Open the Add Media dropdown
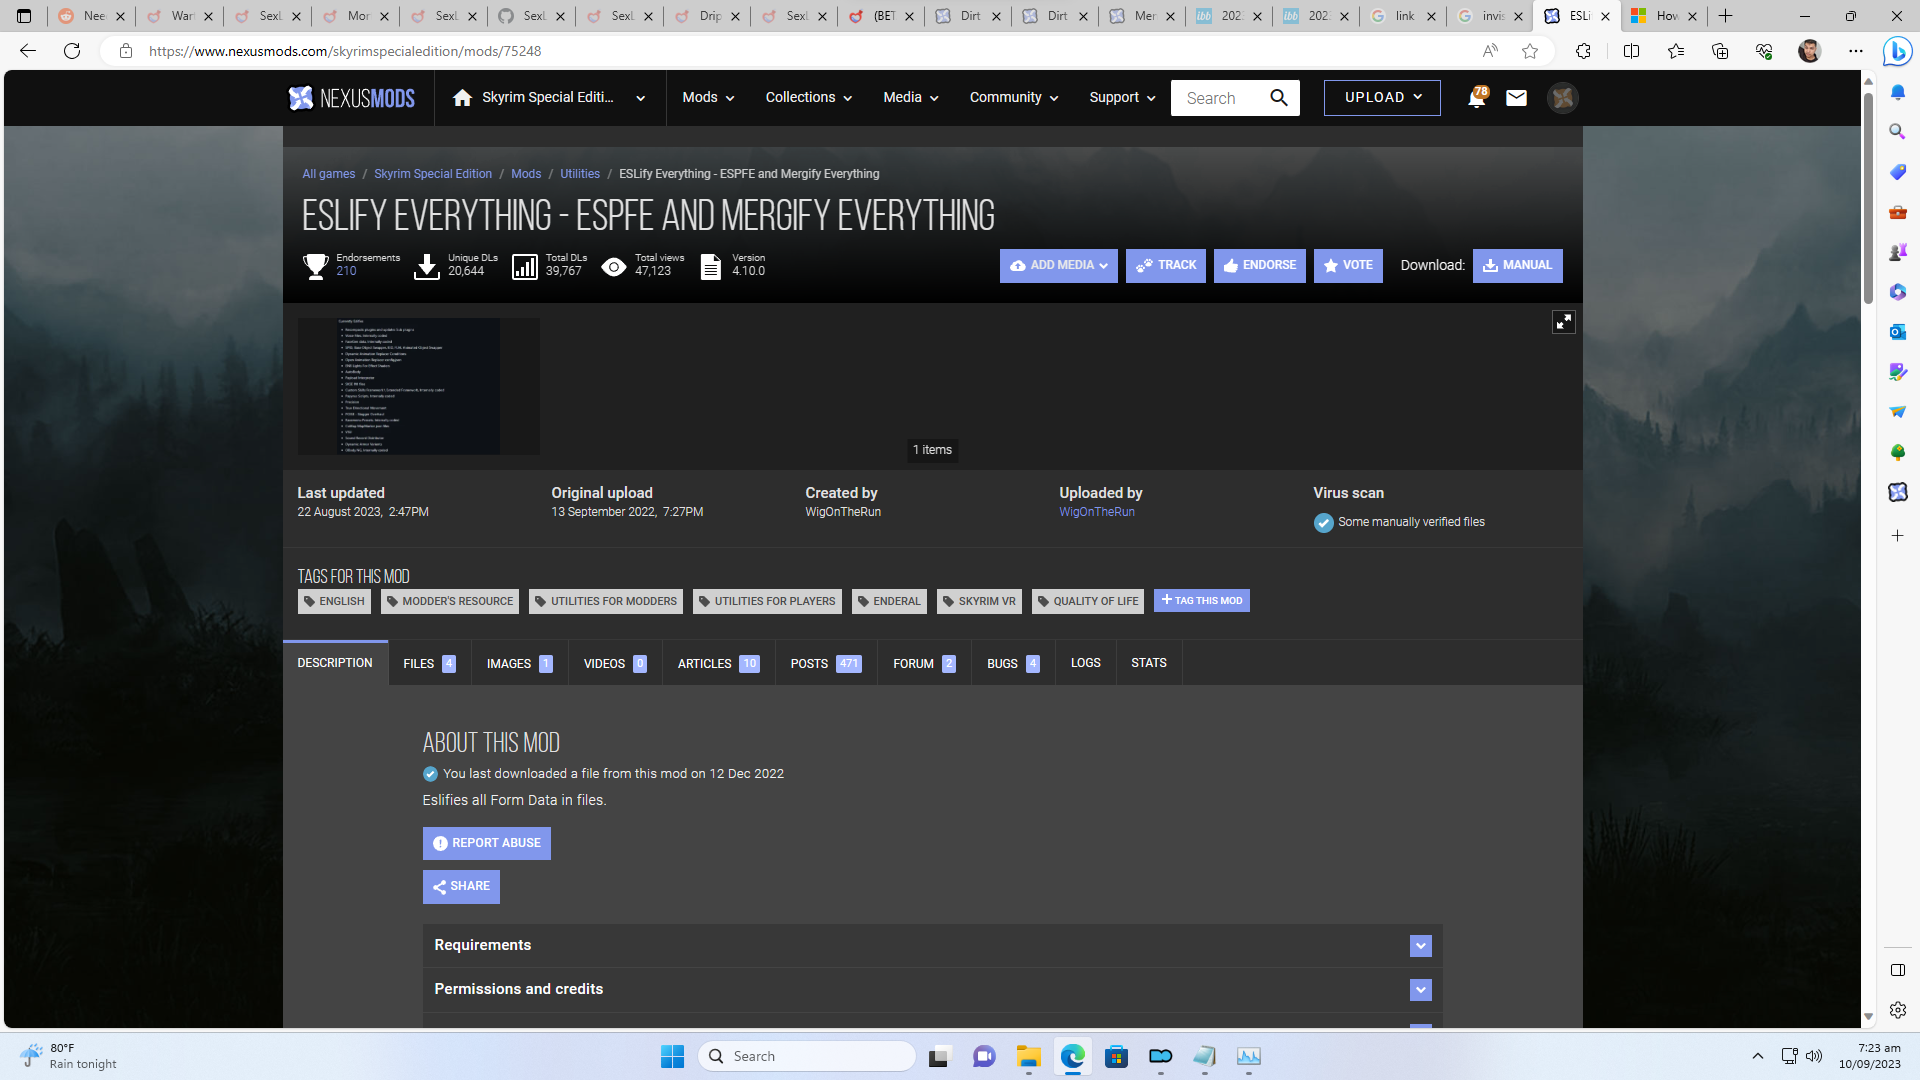The width and height of the screenshot is (1920, 1080). coord(1058,266)
